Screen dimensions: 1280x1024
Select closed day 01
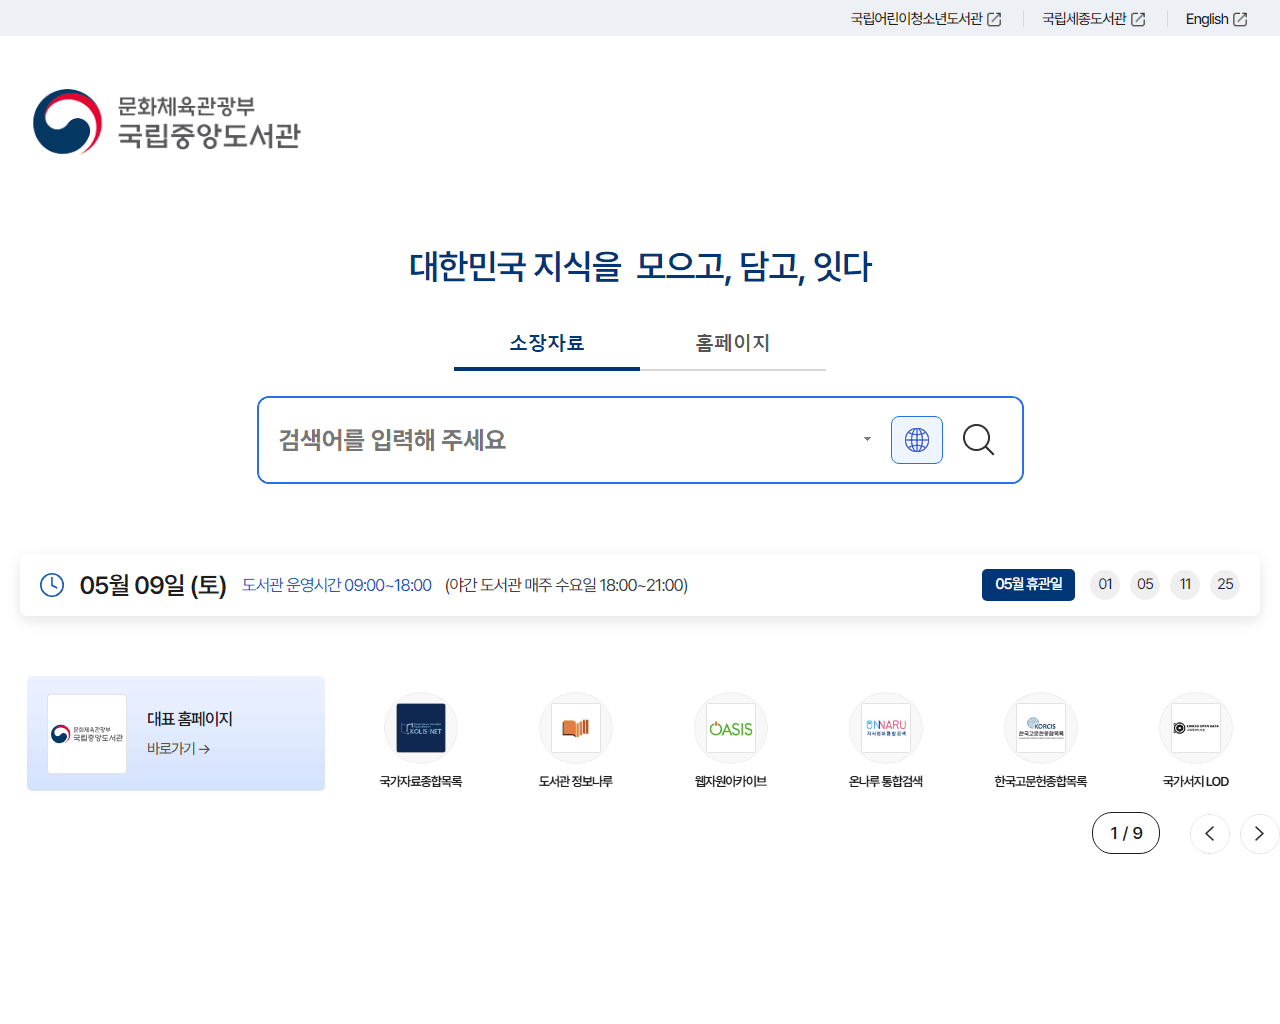coord(1105,585)
